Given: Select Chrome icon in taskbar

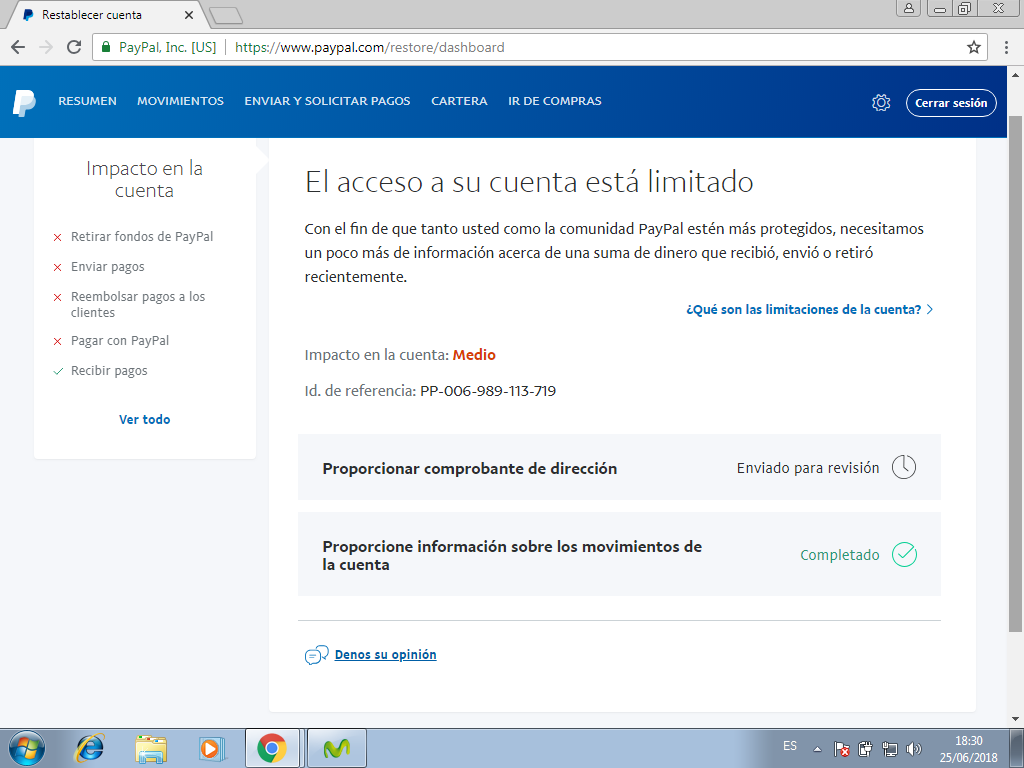Looking at the screenshot, I should (272, 748).
